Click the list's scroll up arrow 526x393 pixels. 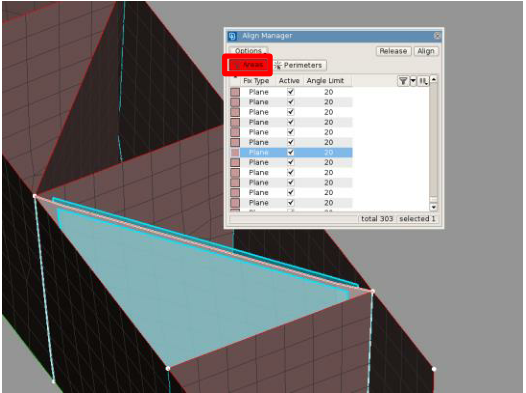pos(433,79)
